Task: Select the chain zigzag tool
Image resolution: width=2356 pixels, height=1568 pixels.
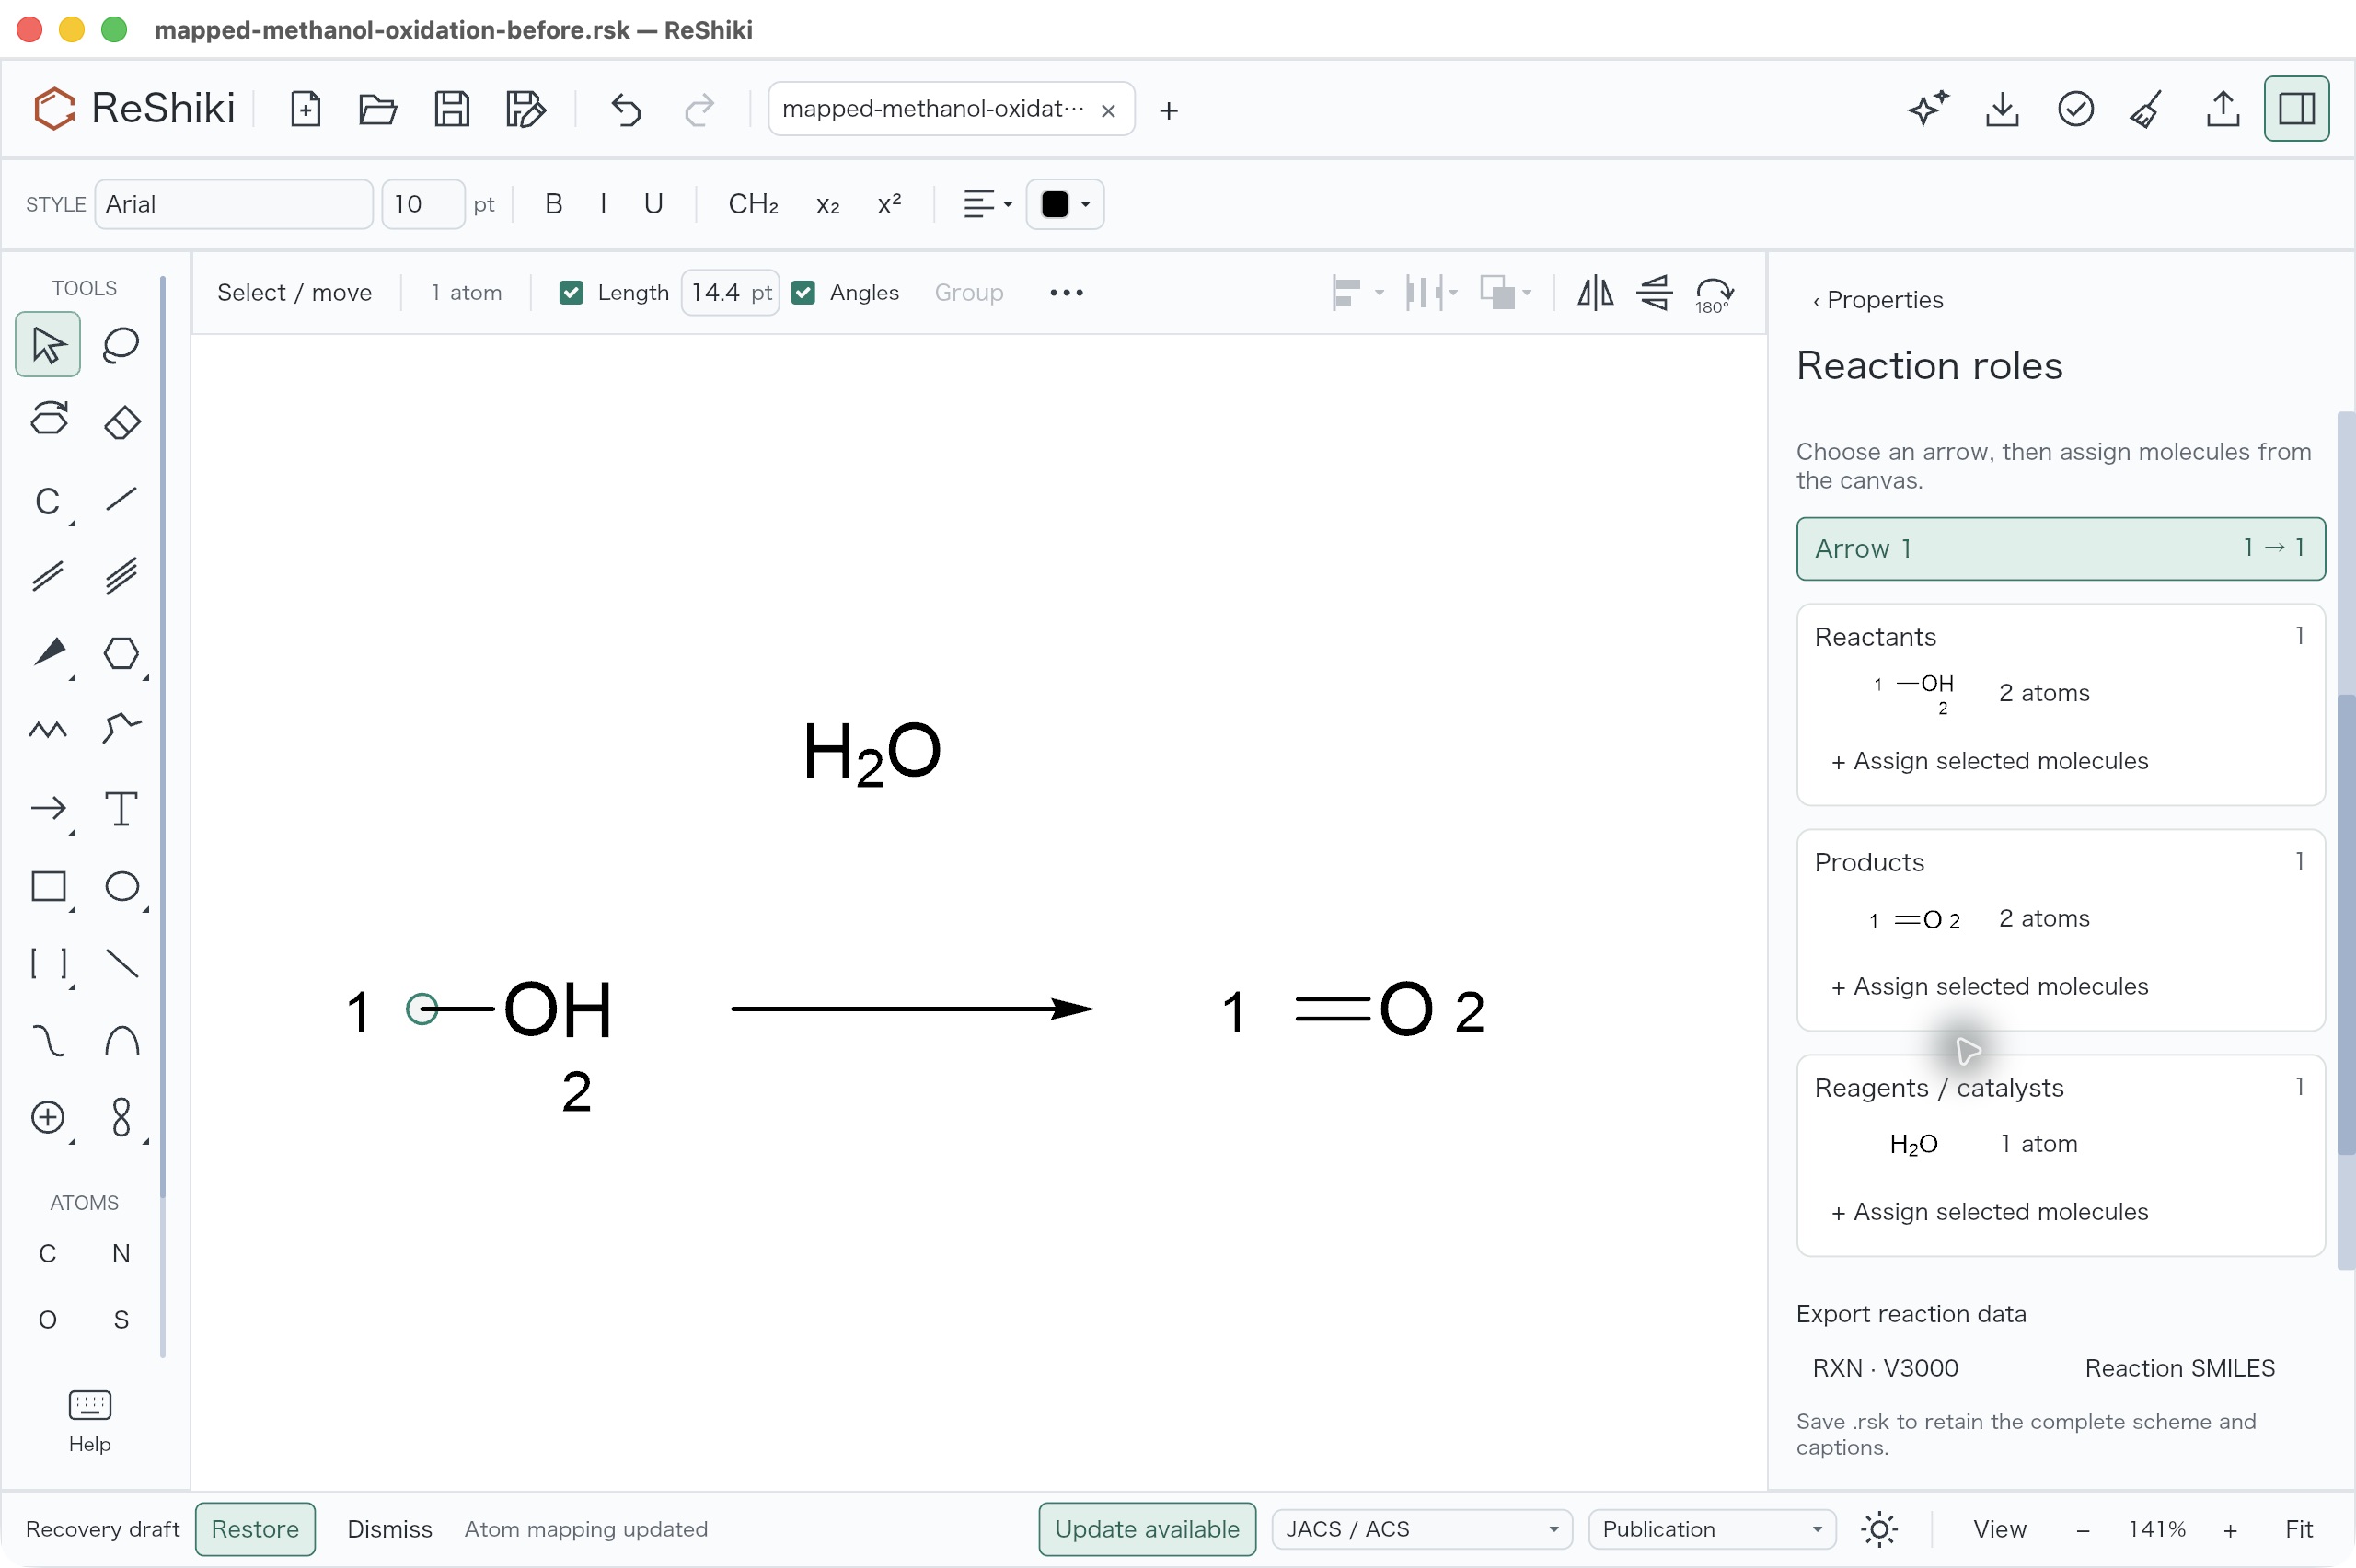Action: point(48,730)
